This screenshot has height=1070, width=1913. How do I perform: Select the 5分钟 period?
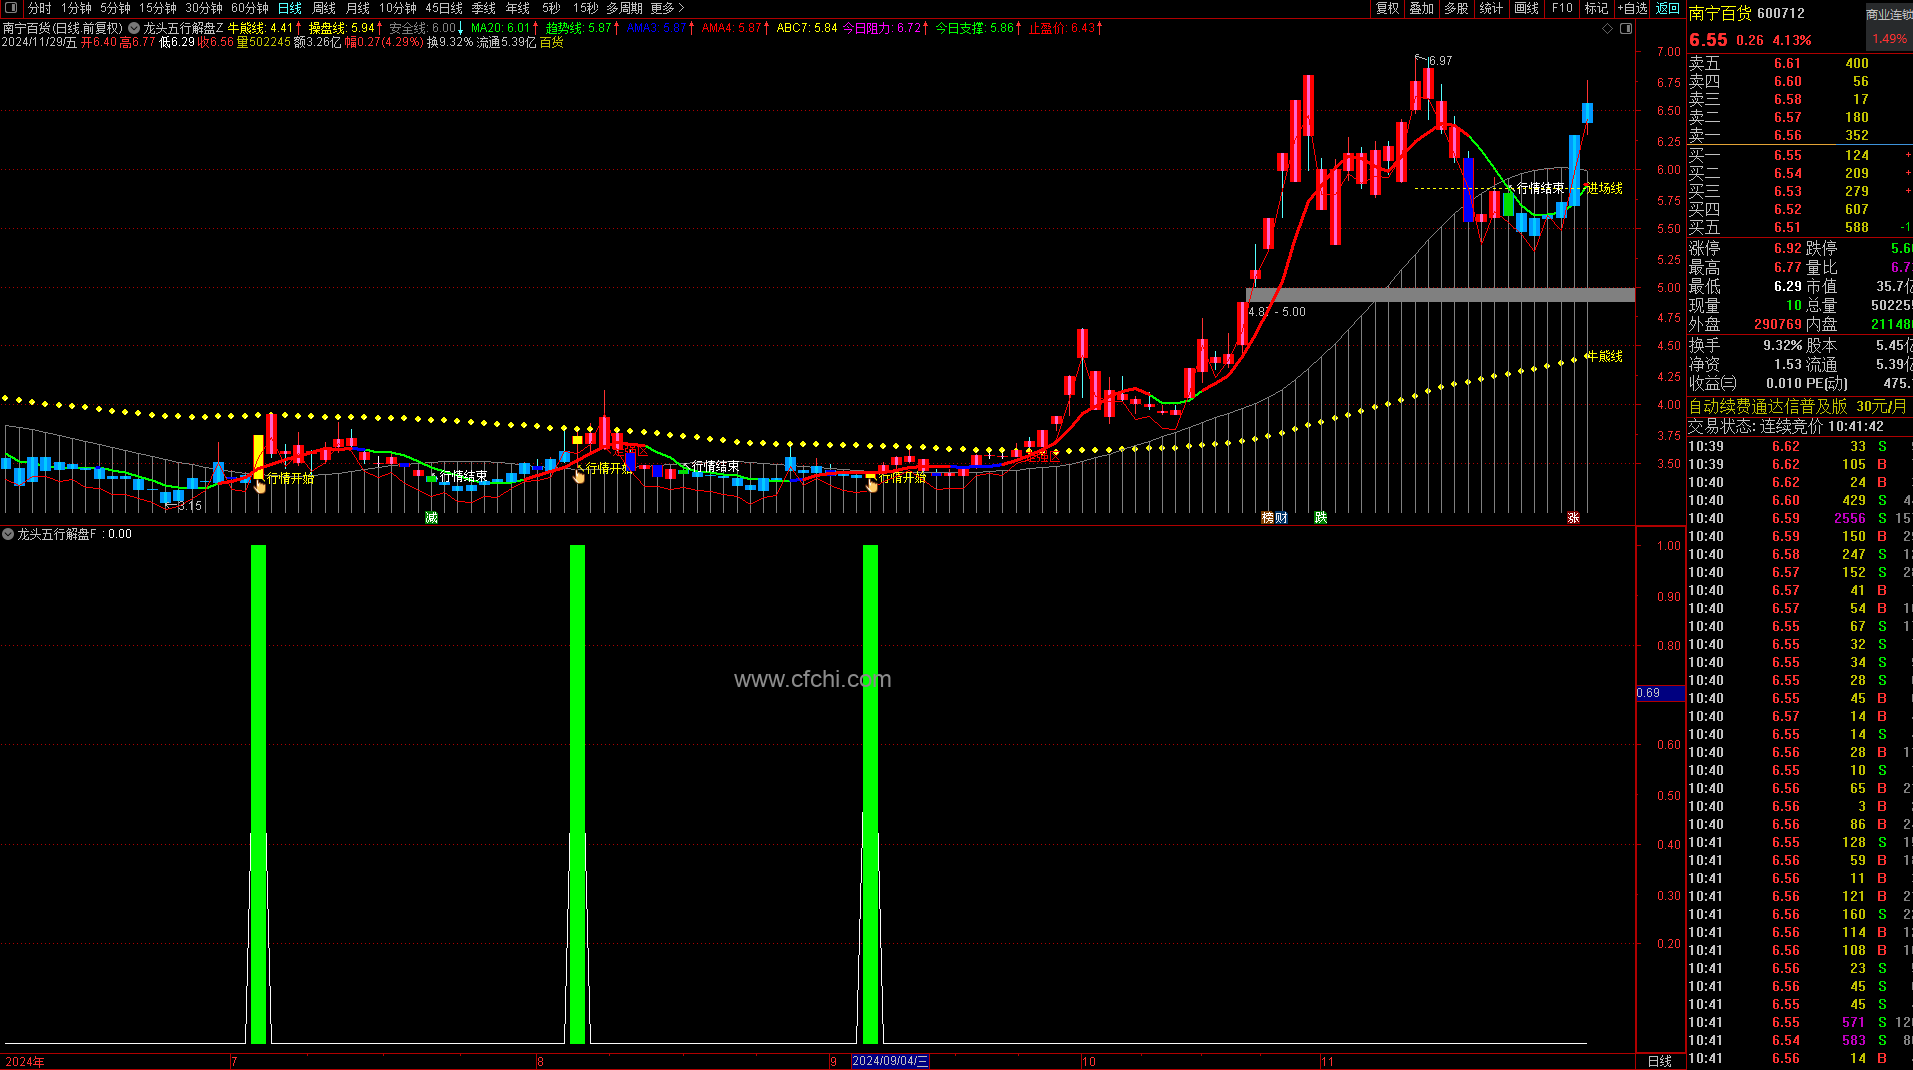click(115, 8)
